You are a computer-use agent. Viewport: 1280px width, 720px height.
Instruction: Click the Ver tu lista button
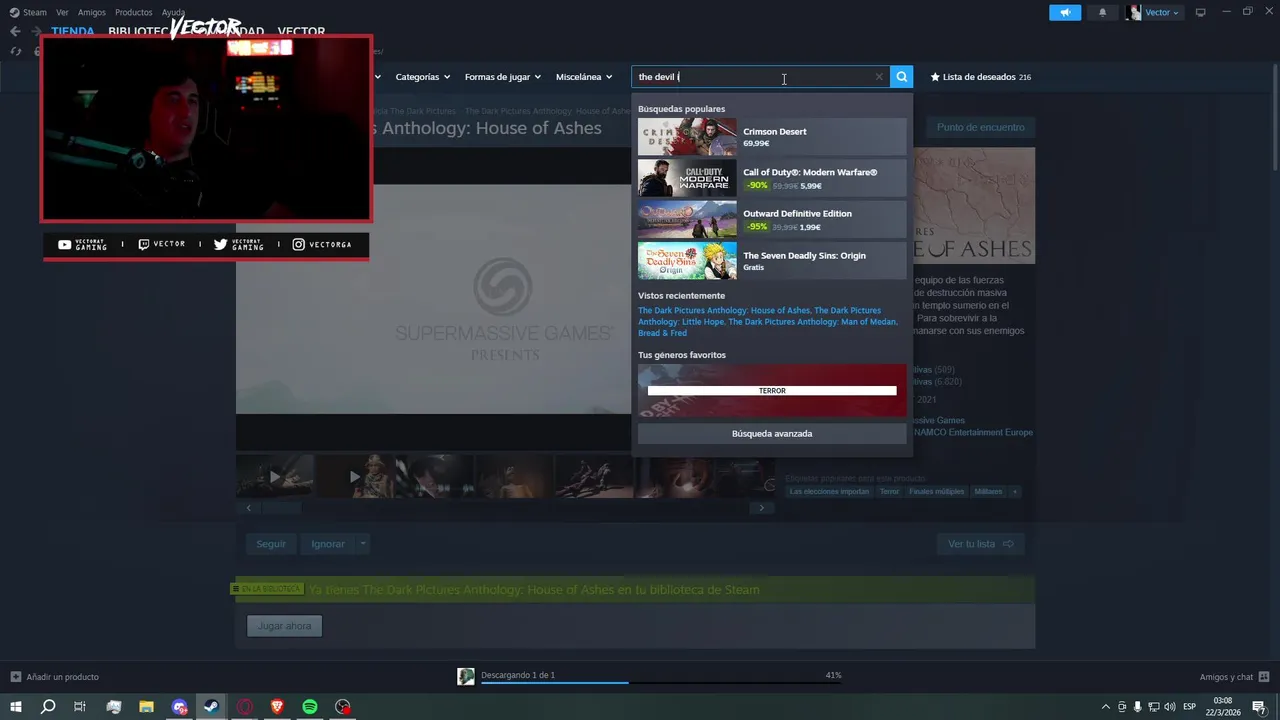980,544
